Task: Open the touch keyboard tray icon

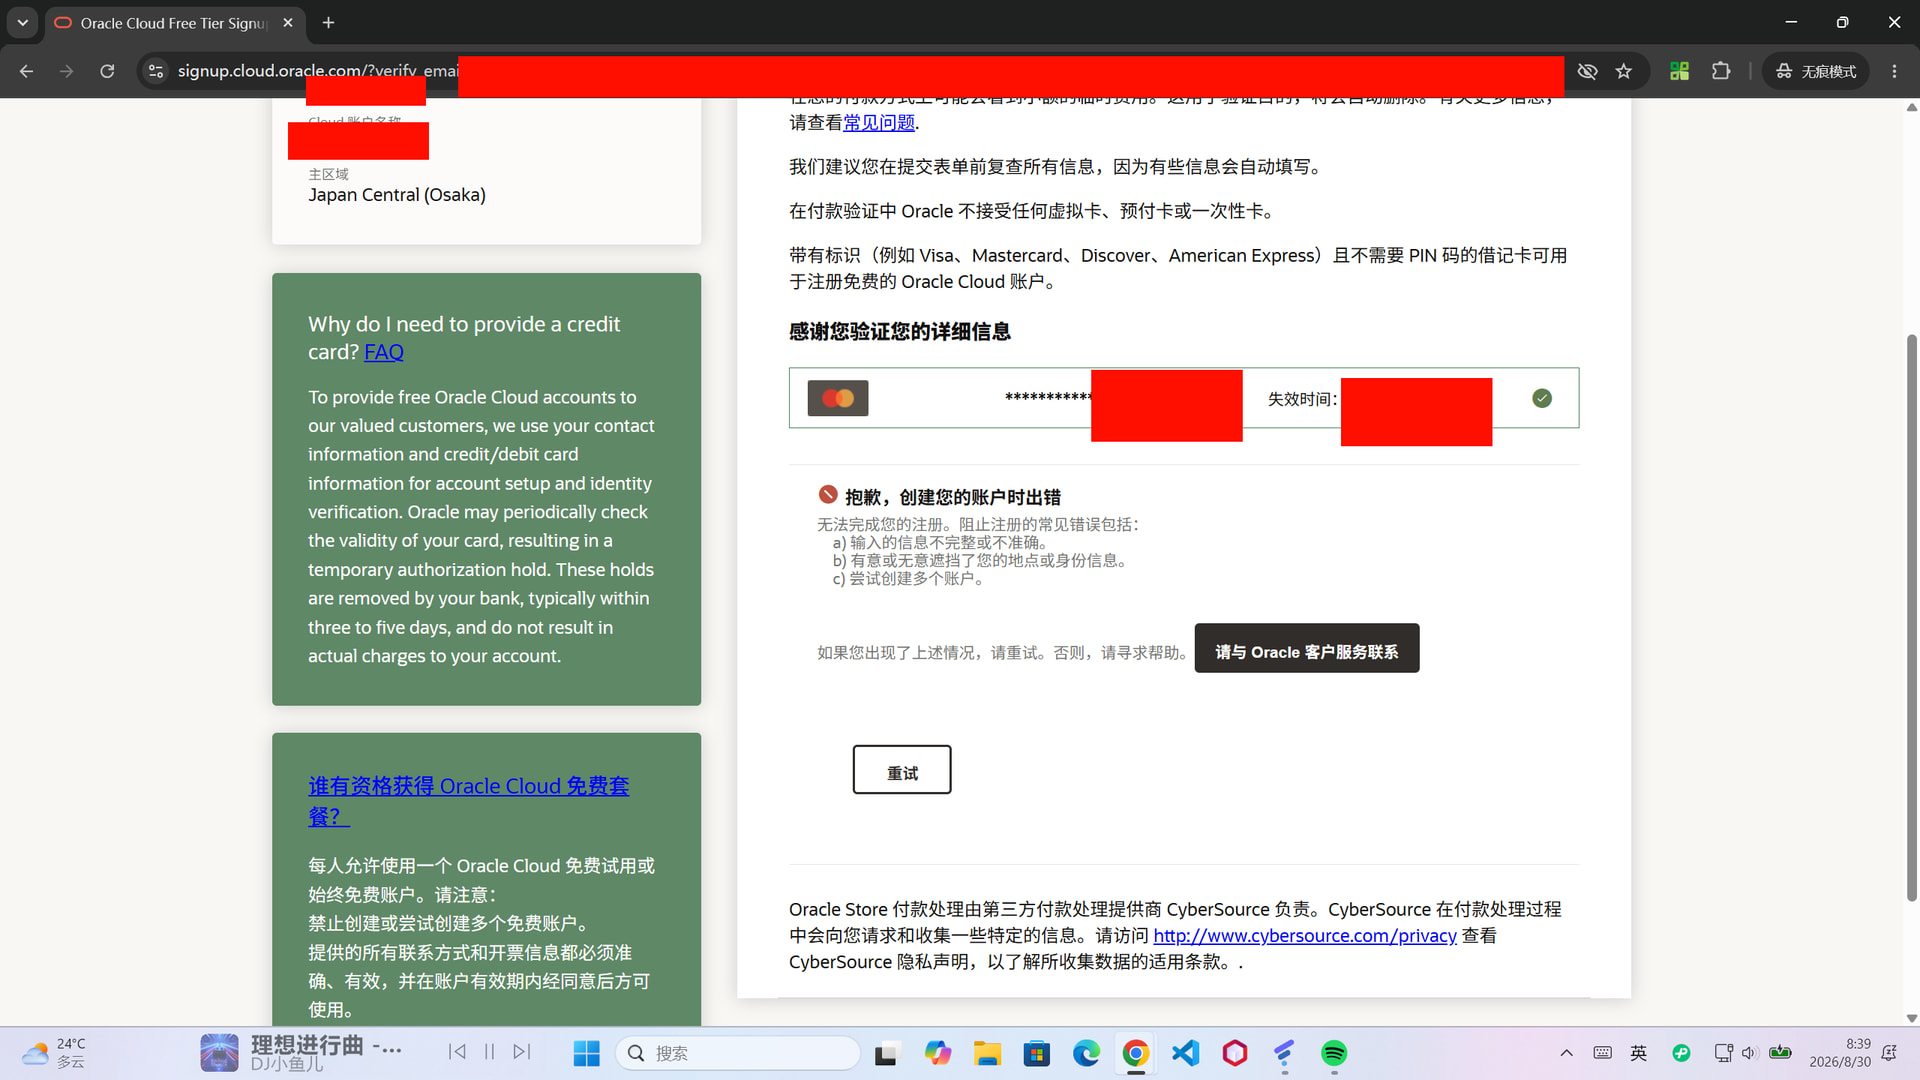Action: (x=1603, y=1053)
